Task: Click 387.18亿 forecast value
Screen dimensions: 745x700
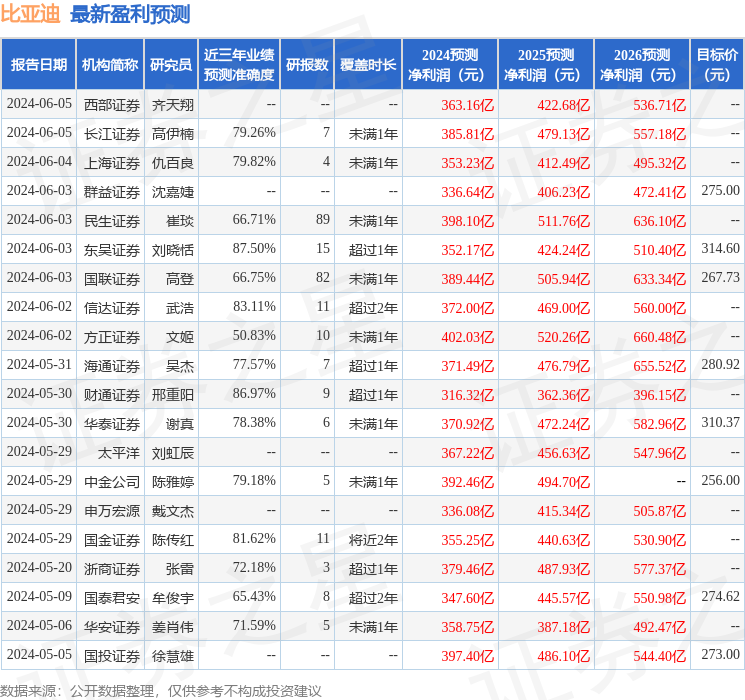Action: coord(564,627)
